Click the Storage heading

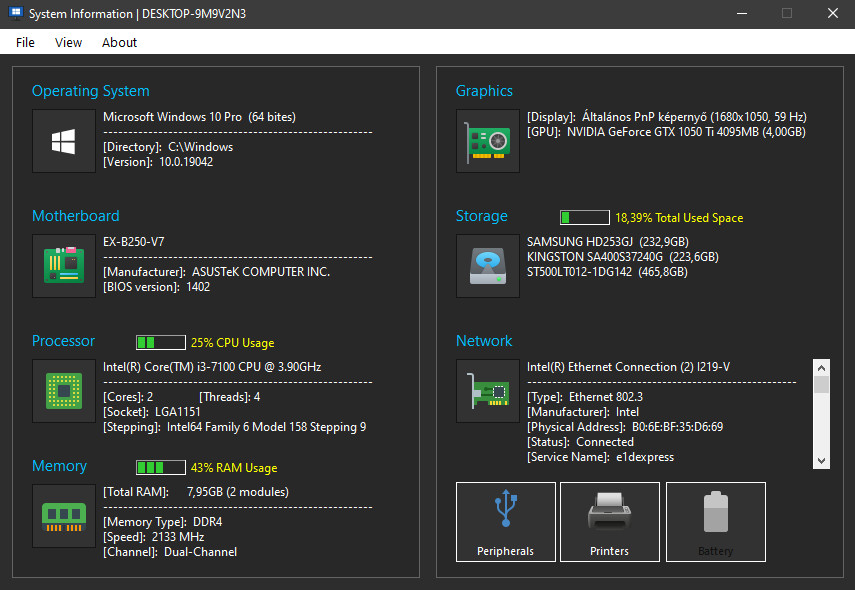pos(481,216)
